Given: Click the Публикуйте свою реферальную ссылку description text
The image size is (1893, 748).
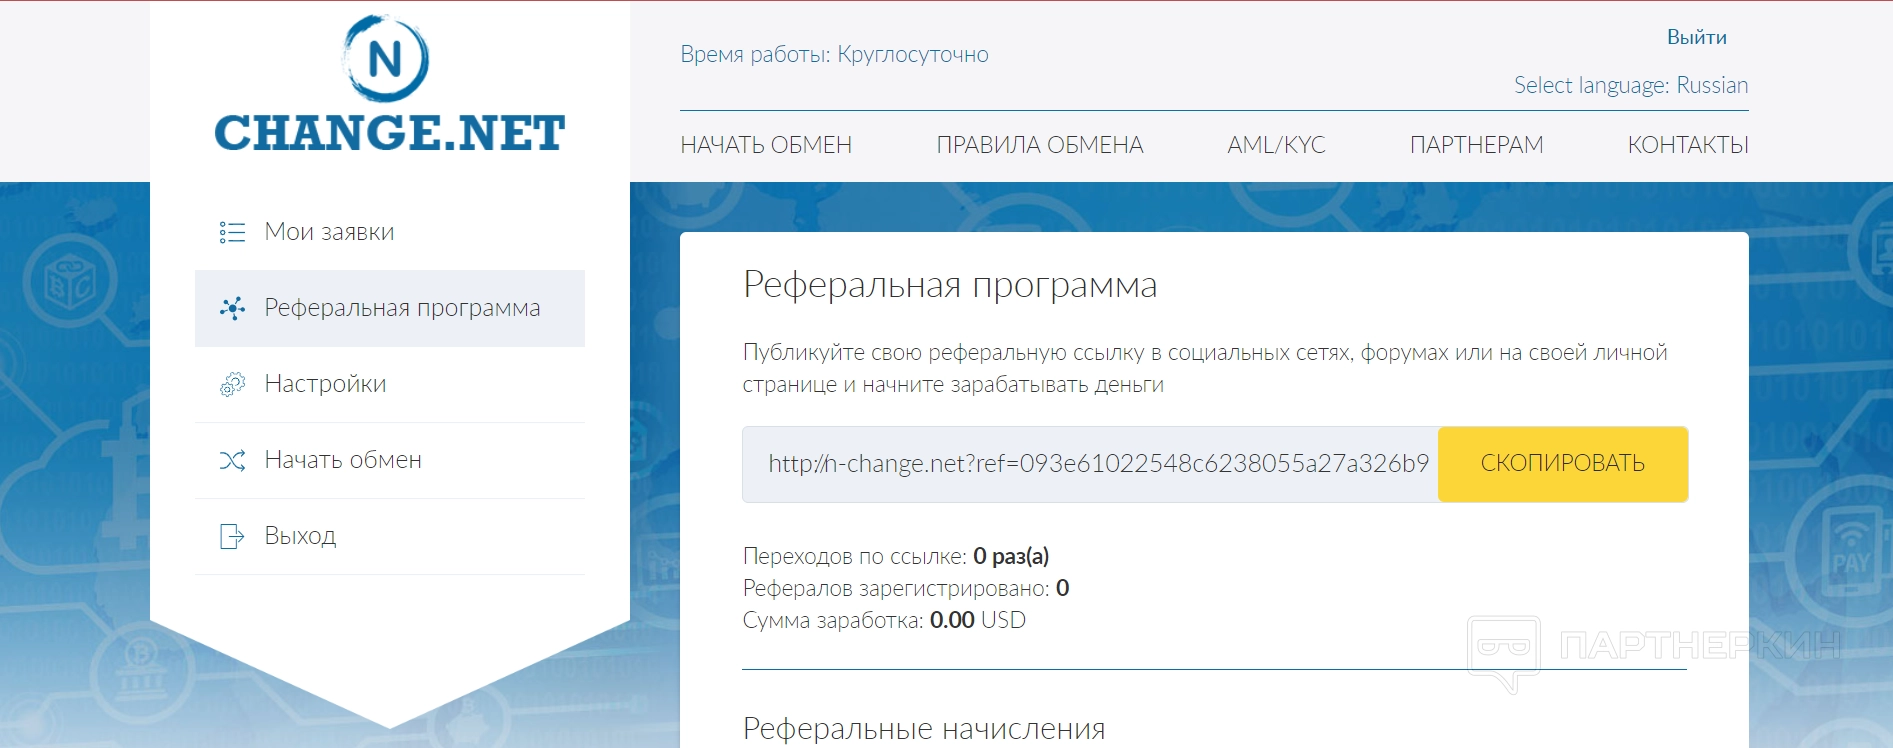Looking at the screenshot, I should 1205,368.
